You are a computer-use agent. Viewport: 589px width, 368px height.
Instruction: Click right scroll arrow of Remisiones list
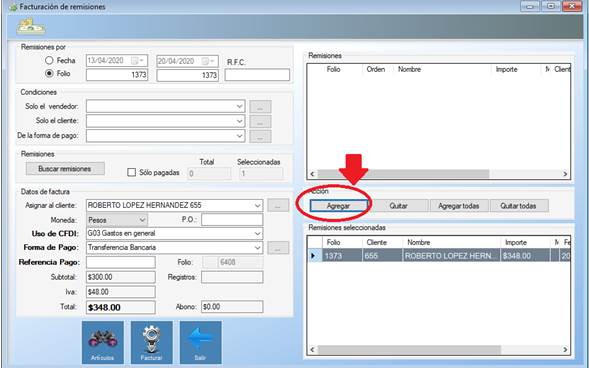[565, 174]
